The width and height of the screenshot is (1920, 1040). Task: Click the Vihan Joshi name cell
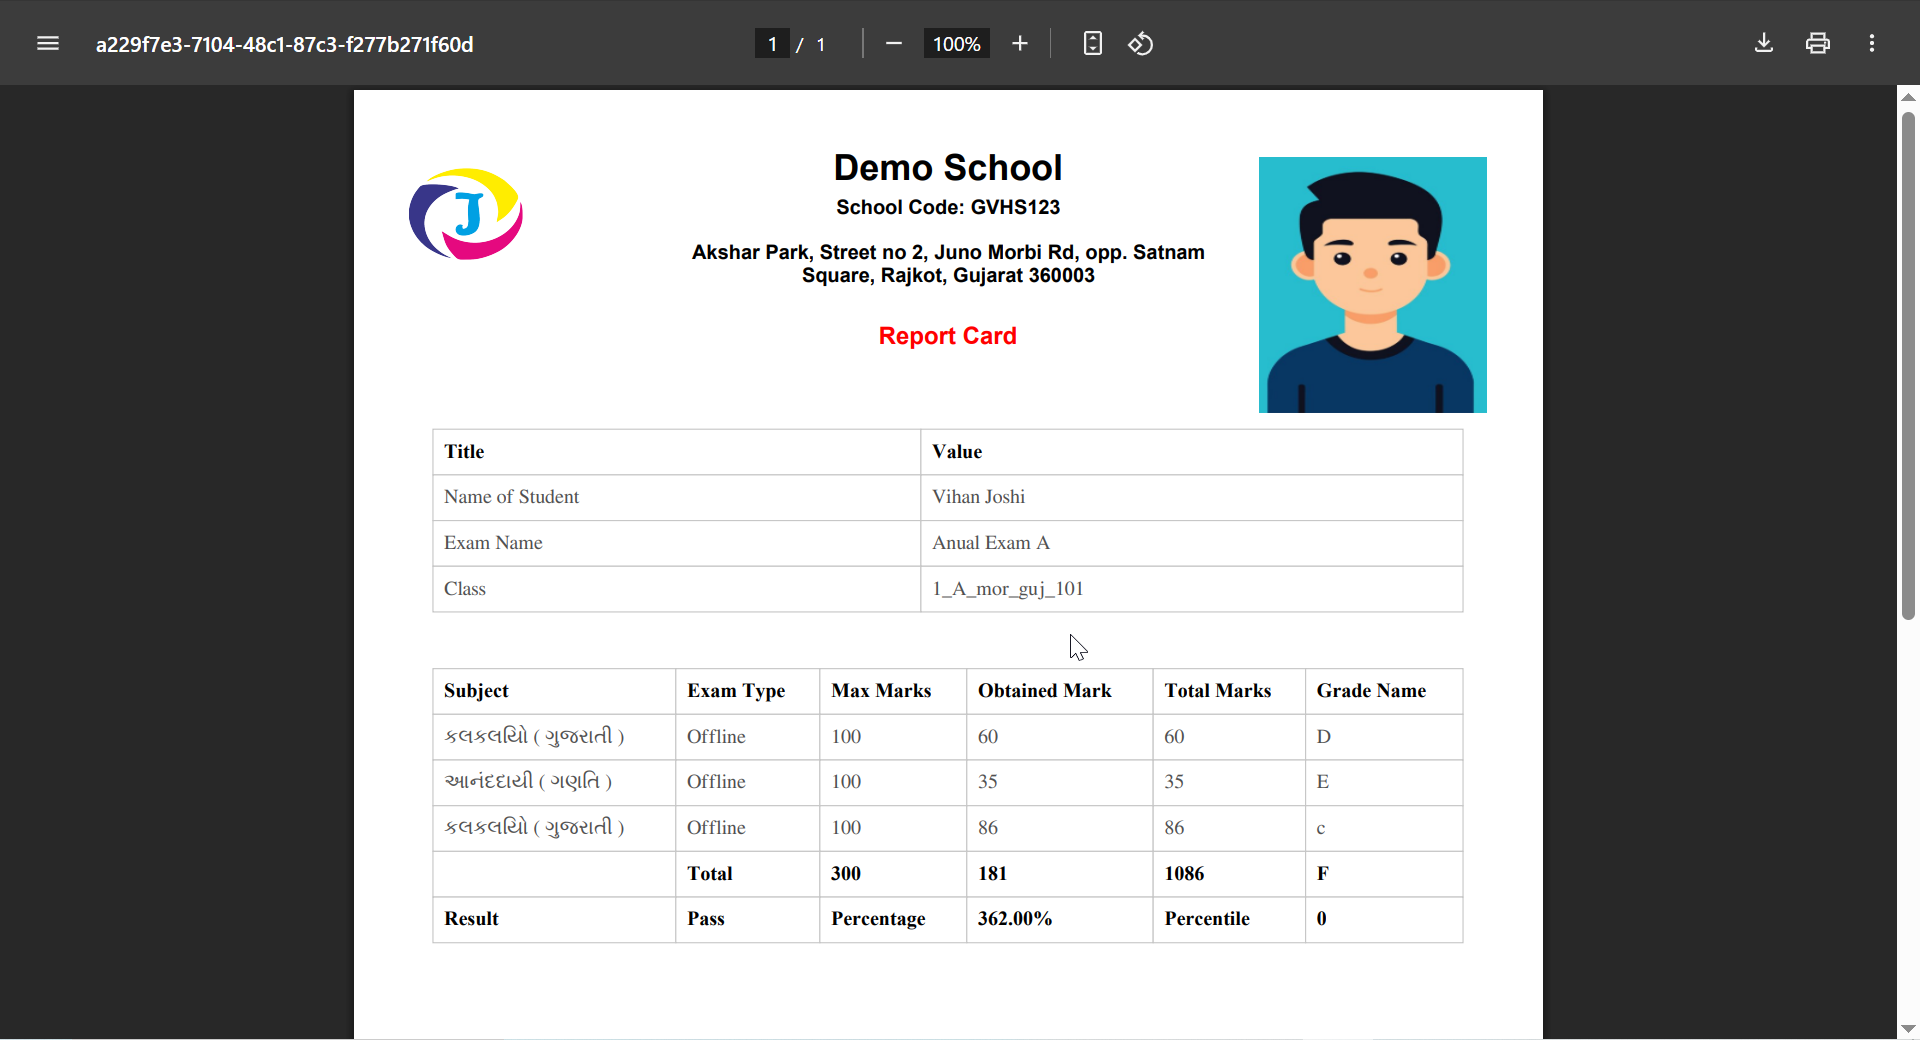(x=978, y=497)
